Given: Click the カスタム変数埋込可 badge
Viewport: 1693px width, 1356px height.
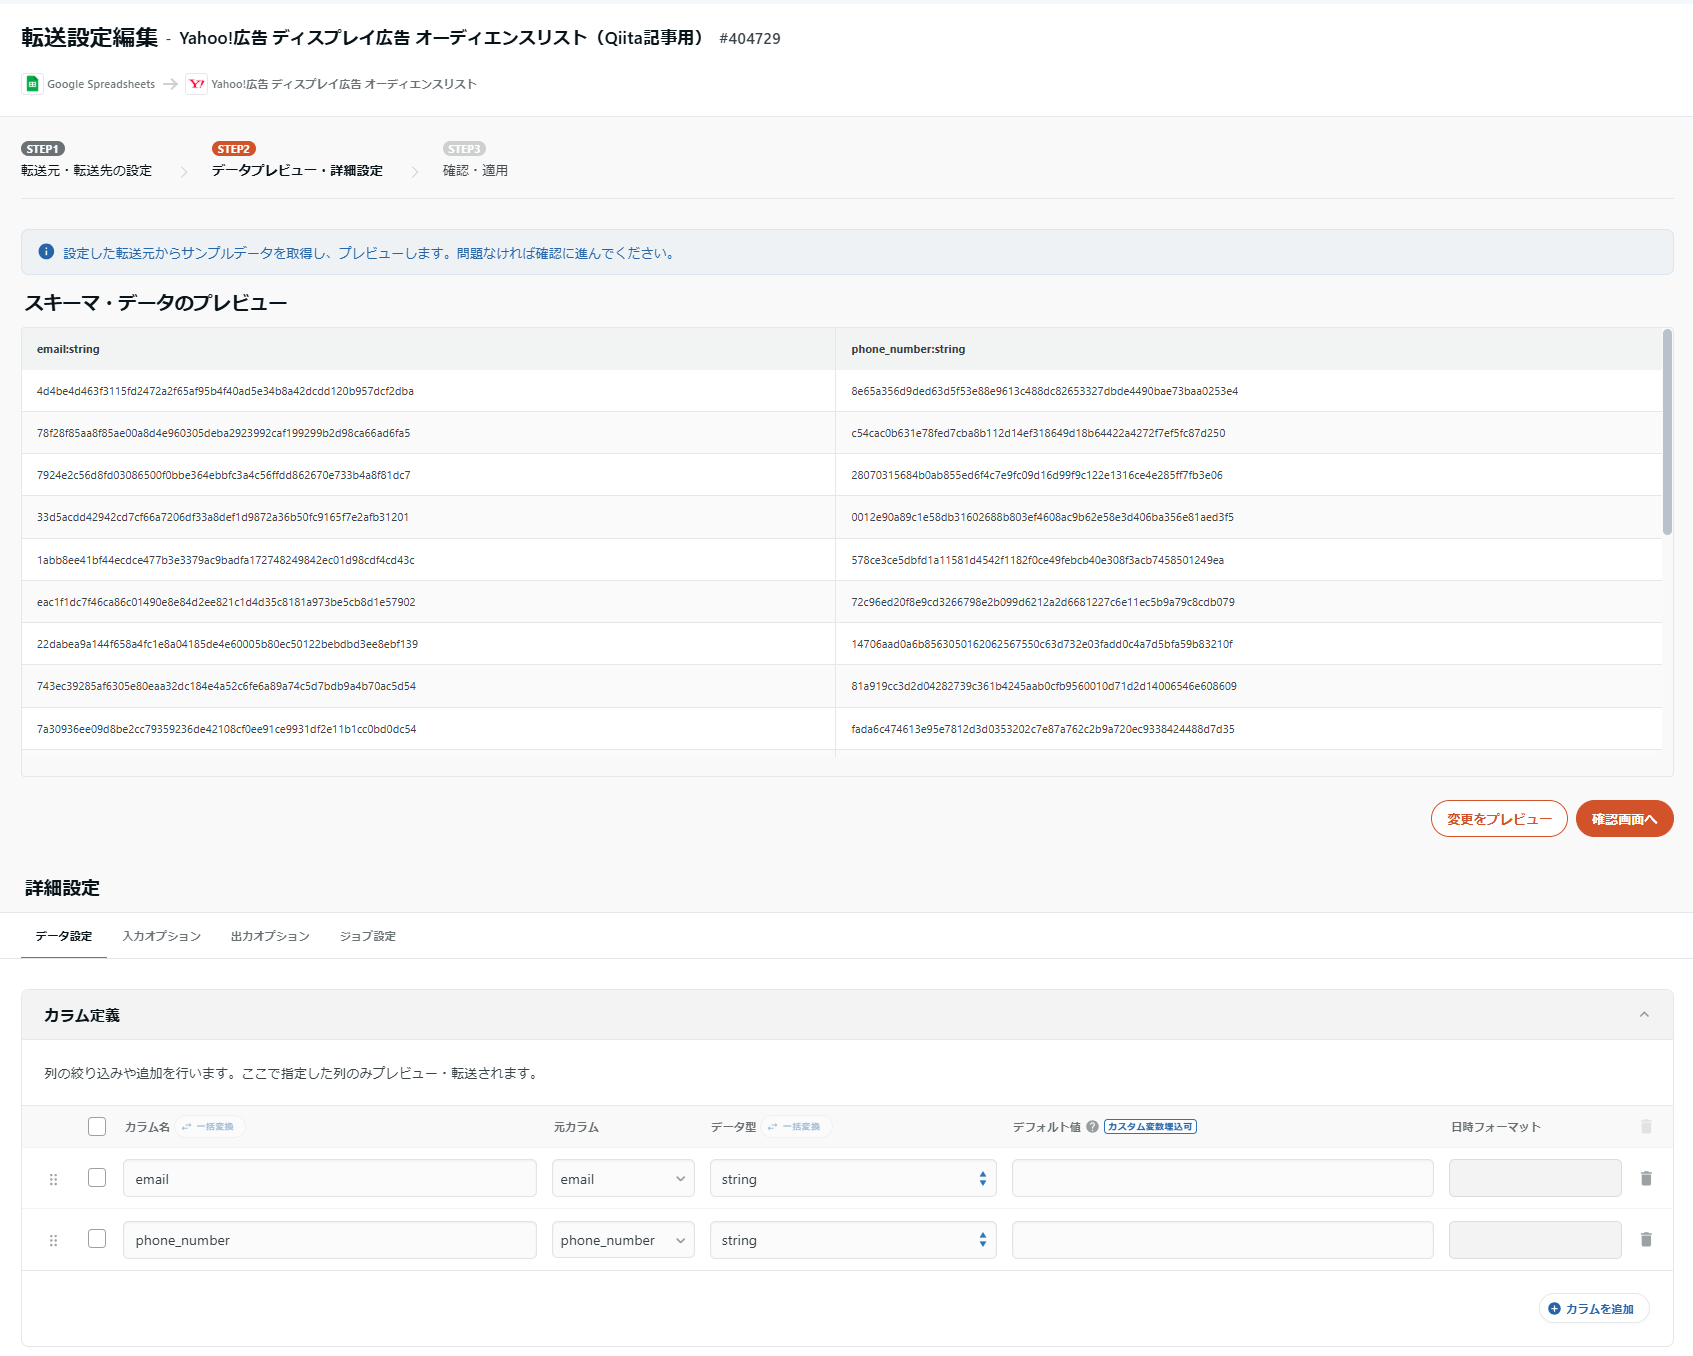Looking at the screenshot, I should pyautogui.click(x=1150, y=1126).
